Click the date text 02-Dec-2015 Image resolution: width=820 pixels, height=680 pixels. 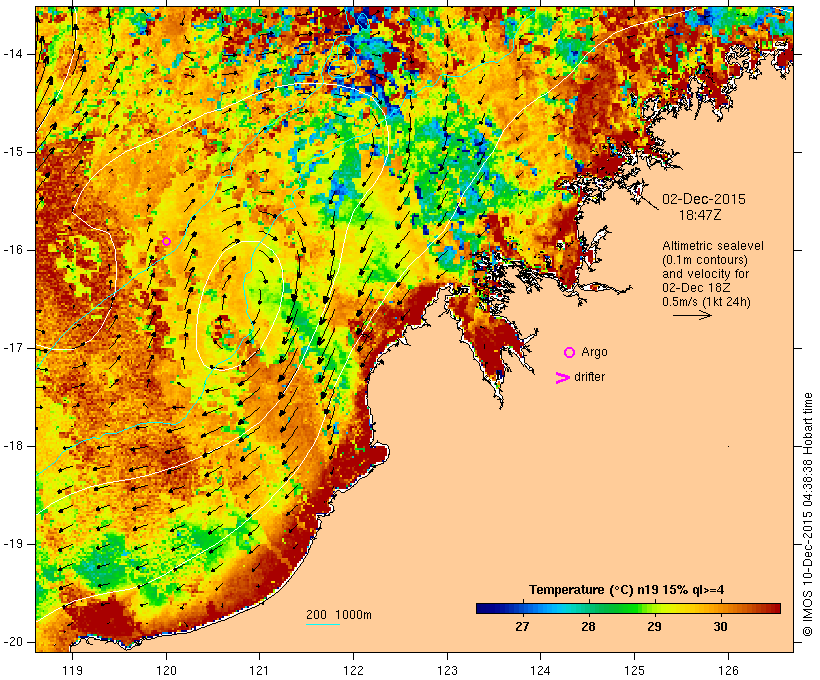click(704, 199)
